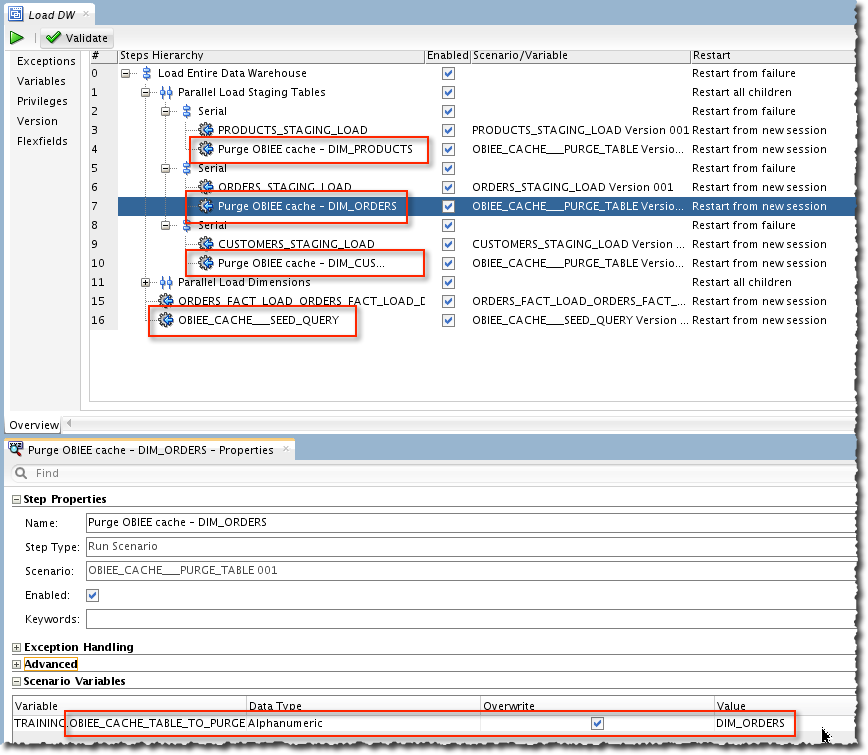868x755 pixels.
Task: Open the Privileges side tab
Action: pyautogui.click(x=42, y=101)
